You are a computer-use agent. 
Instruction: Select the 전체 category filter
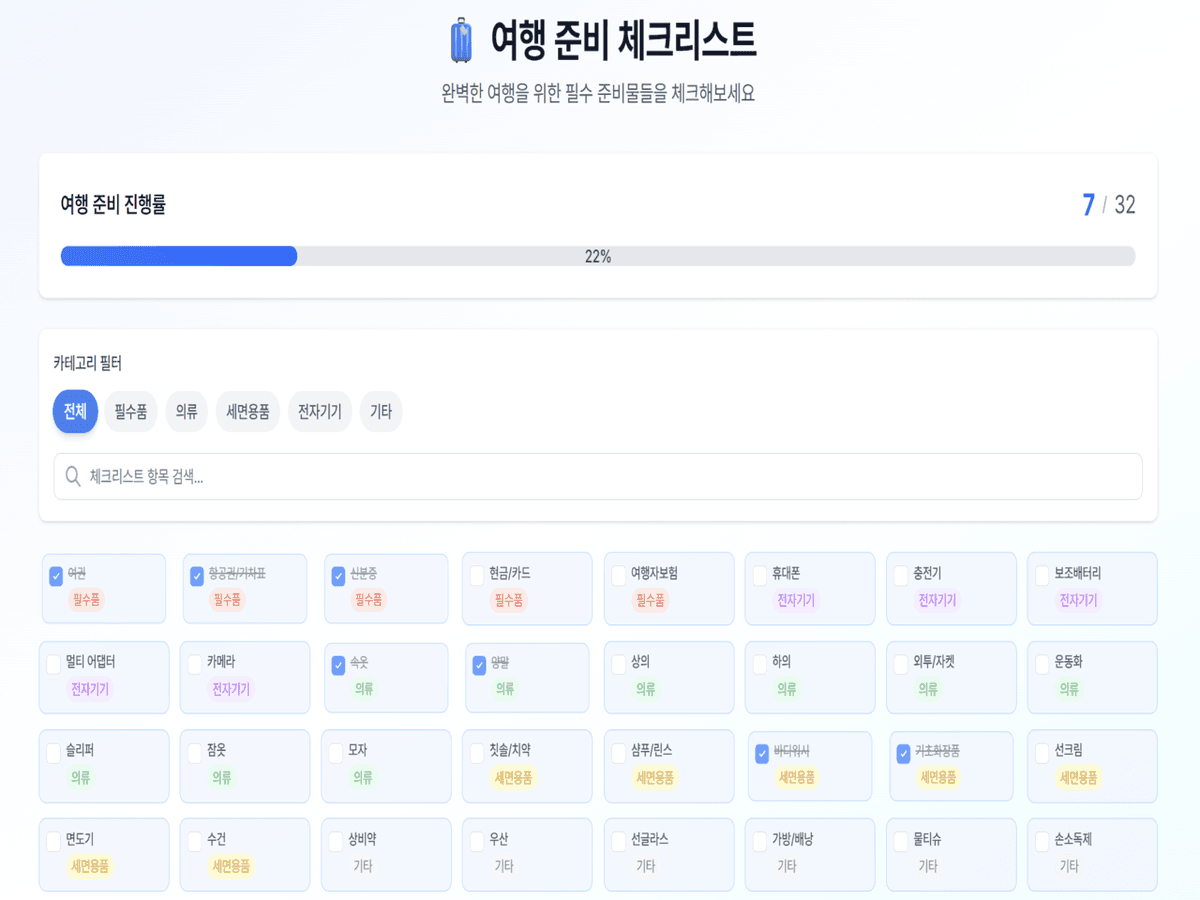pos(75,411)
